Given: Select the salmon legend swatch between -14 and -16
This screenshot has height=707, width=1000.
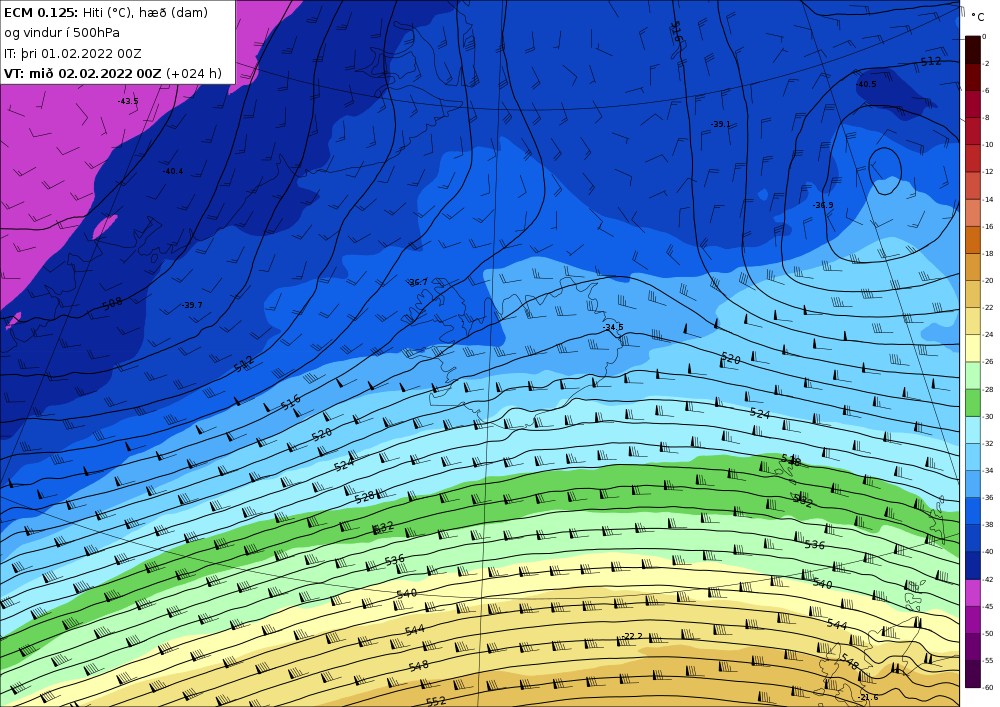Looking at the screenshot, I should click(x=973, y=213).
